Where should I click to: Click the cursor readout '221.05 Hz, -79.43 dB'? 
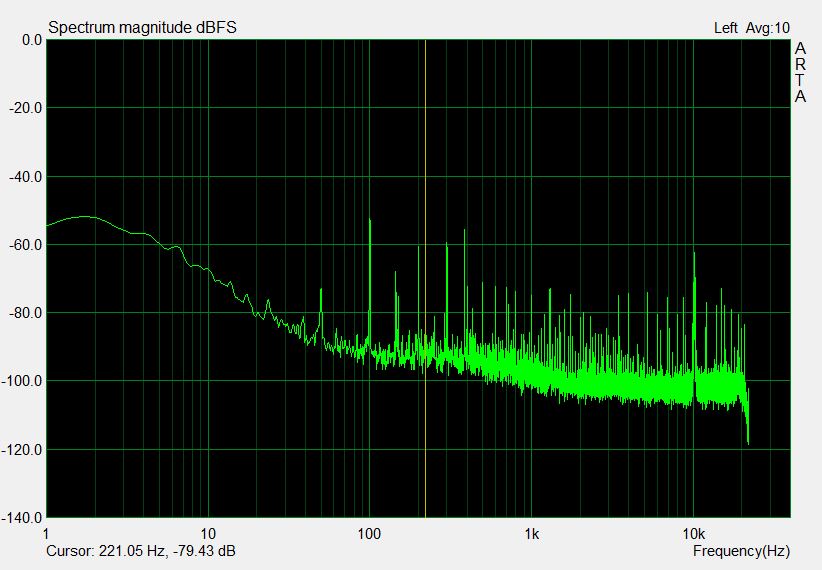[x=167, y=551]
